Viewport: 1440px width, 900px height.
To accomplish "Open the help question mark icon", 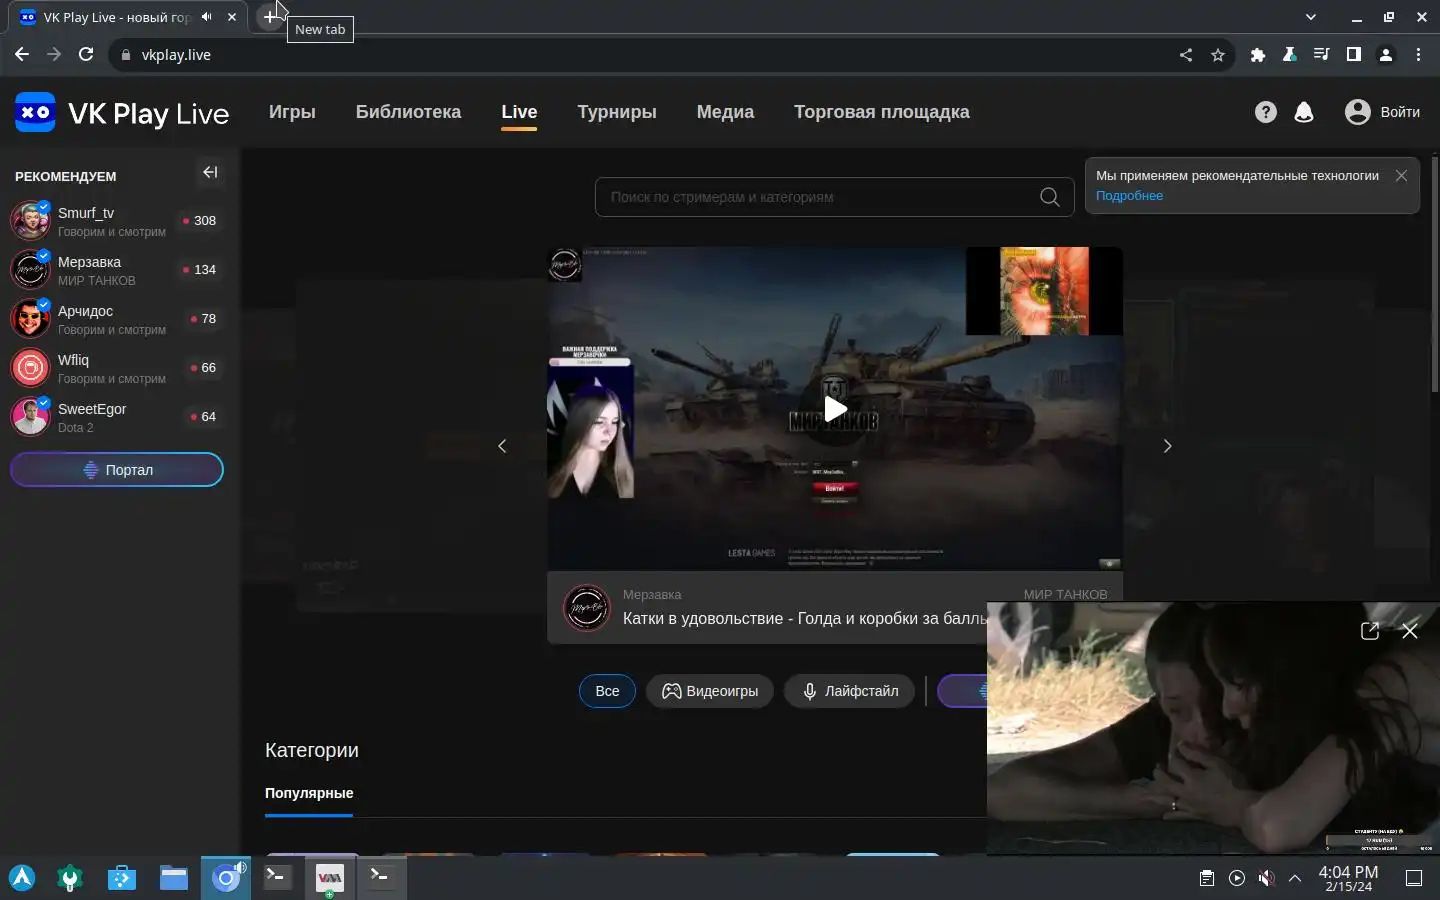I will [x=1266, y=112].
